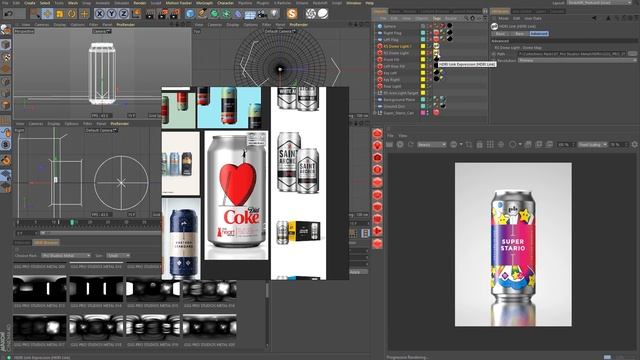640x360 pixels.
Task: Open ProRender menu in Perspective viewport
Action: [126, 24]
